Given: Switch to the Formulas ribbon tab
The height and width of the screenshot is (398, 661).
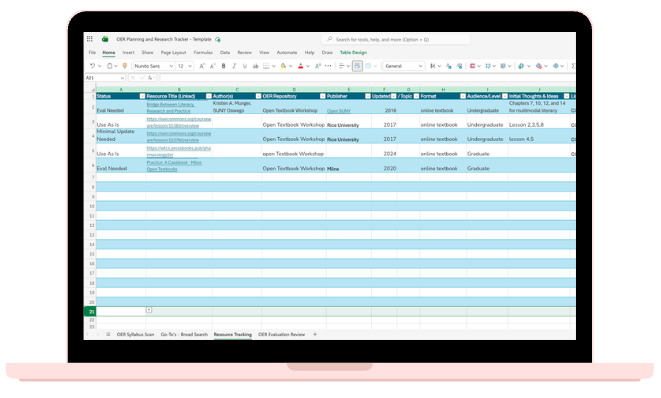Looking at the screenshot, I should click(x=203, y=52).
